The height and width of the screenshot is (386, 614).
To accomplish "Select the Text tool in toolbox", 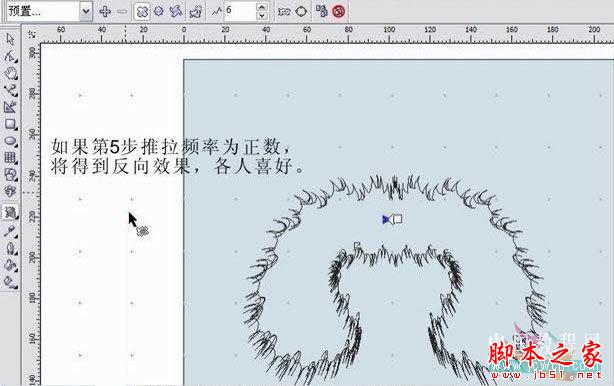I will click(x=10, y=191).
